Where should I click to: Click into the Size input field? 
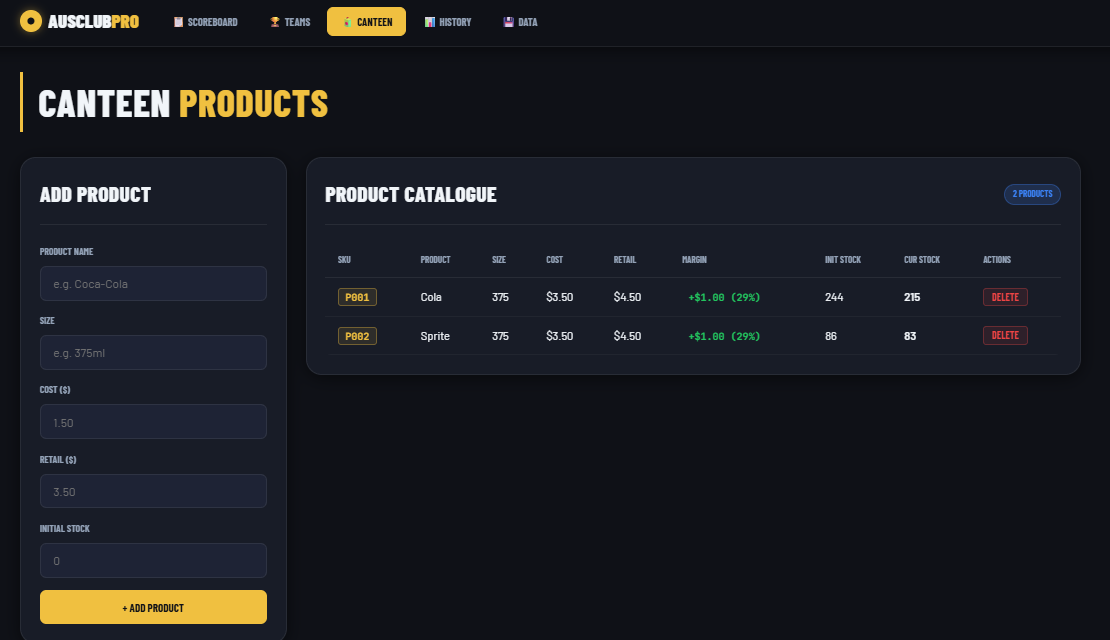[153, 353]
